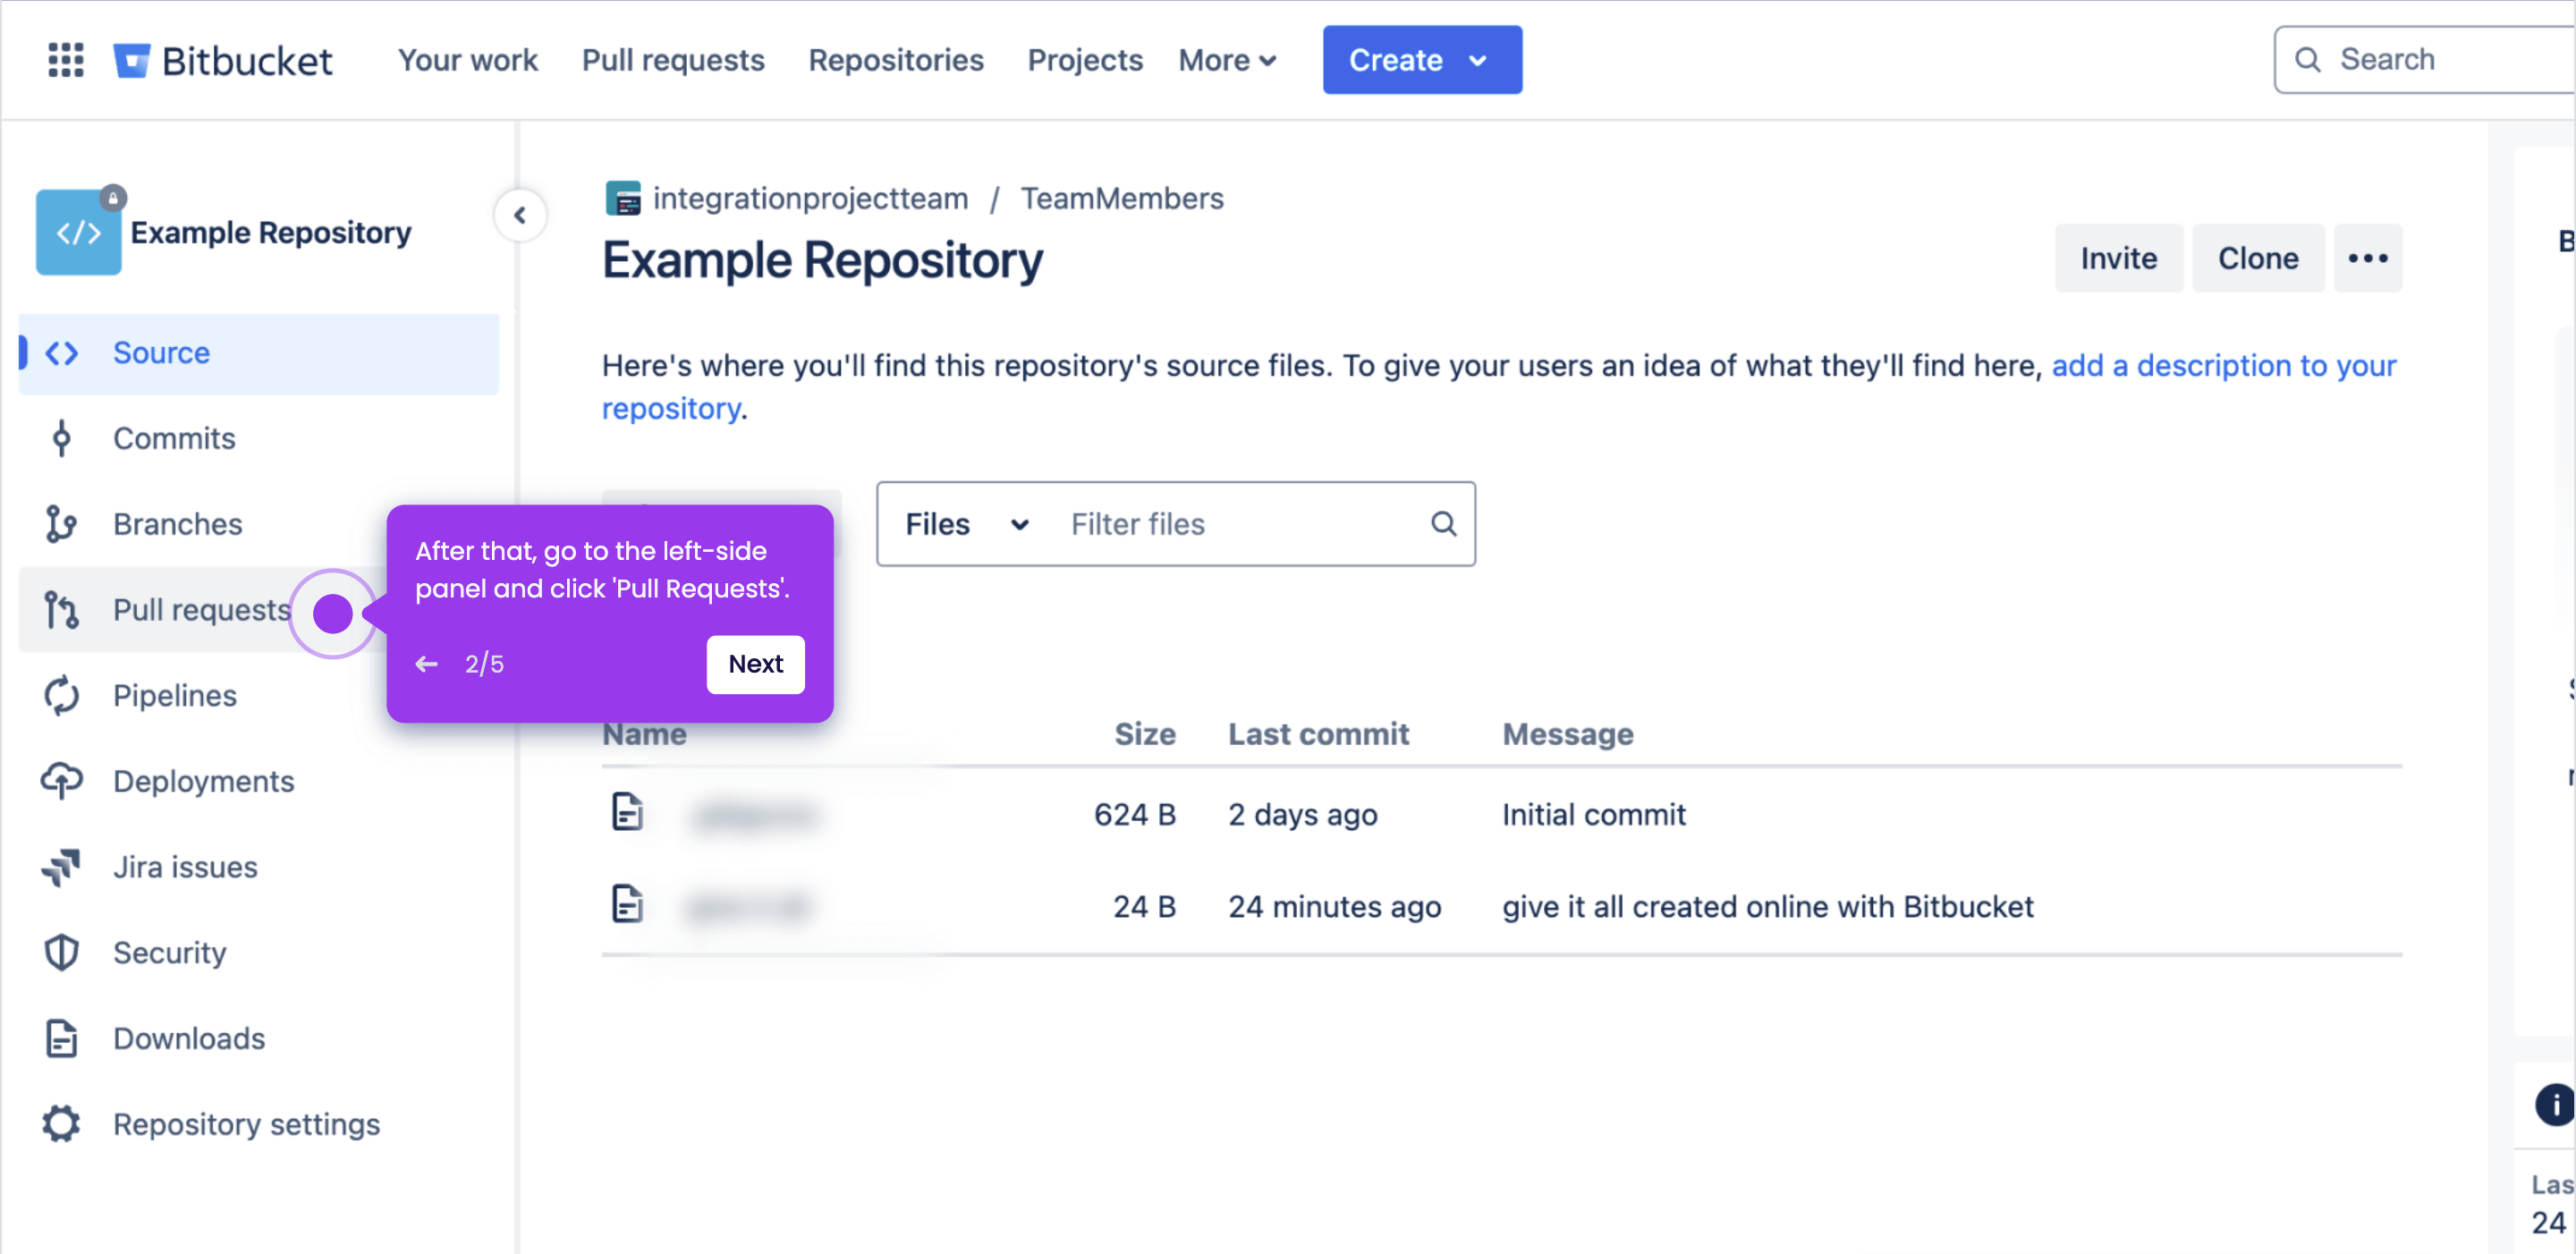Click the Pull requests sidebar icon
This screenshot has width=2576, height=1254.
click(x=62, y=610)
